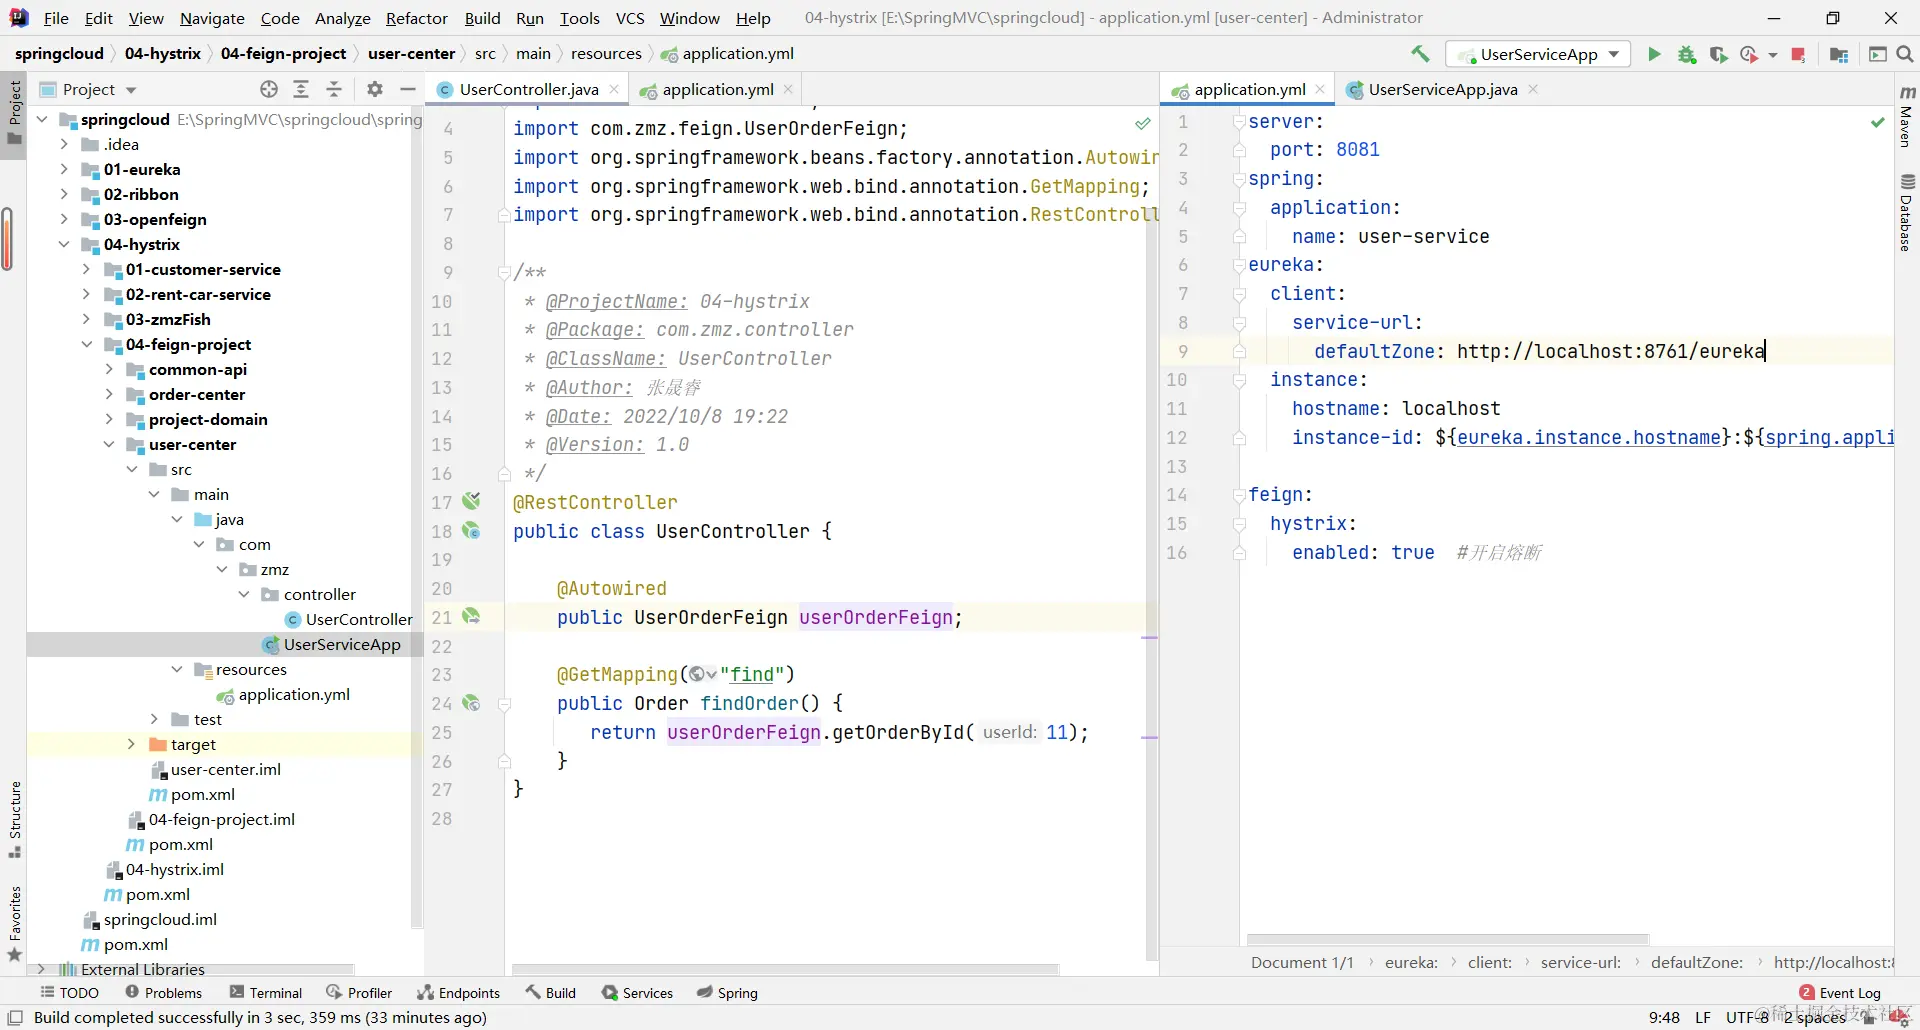Switch to UserServiceApp.java tab in right editor
Image resolution: width=1920 pixels, height=1030 pixels.
pyautogui.click(x=1442, y=89)
